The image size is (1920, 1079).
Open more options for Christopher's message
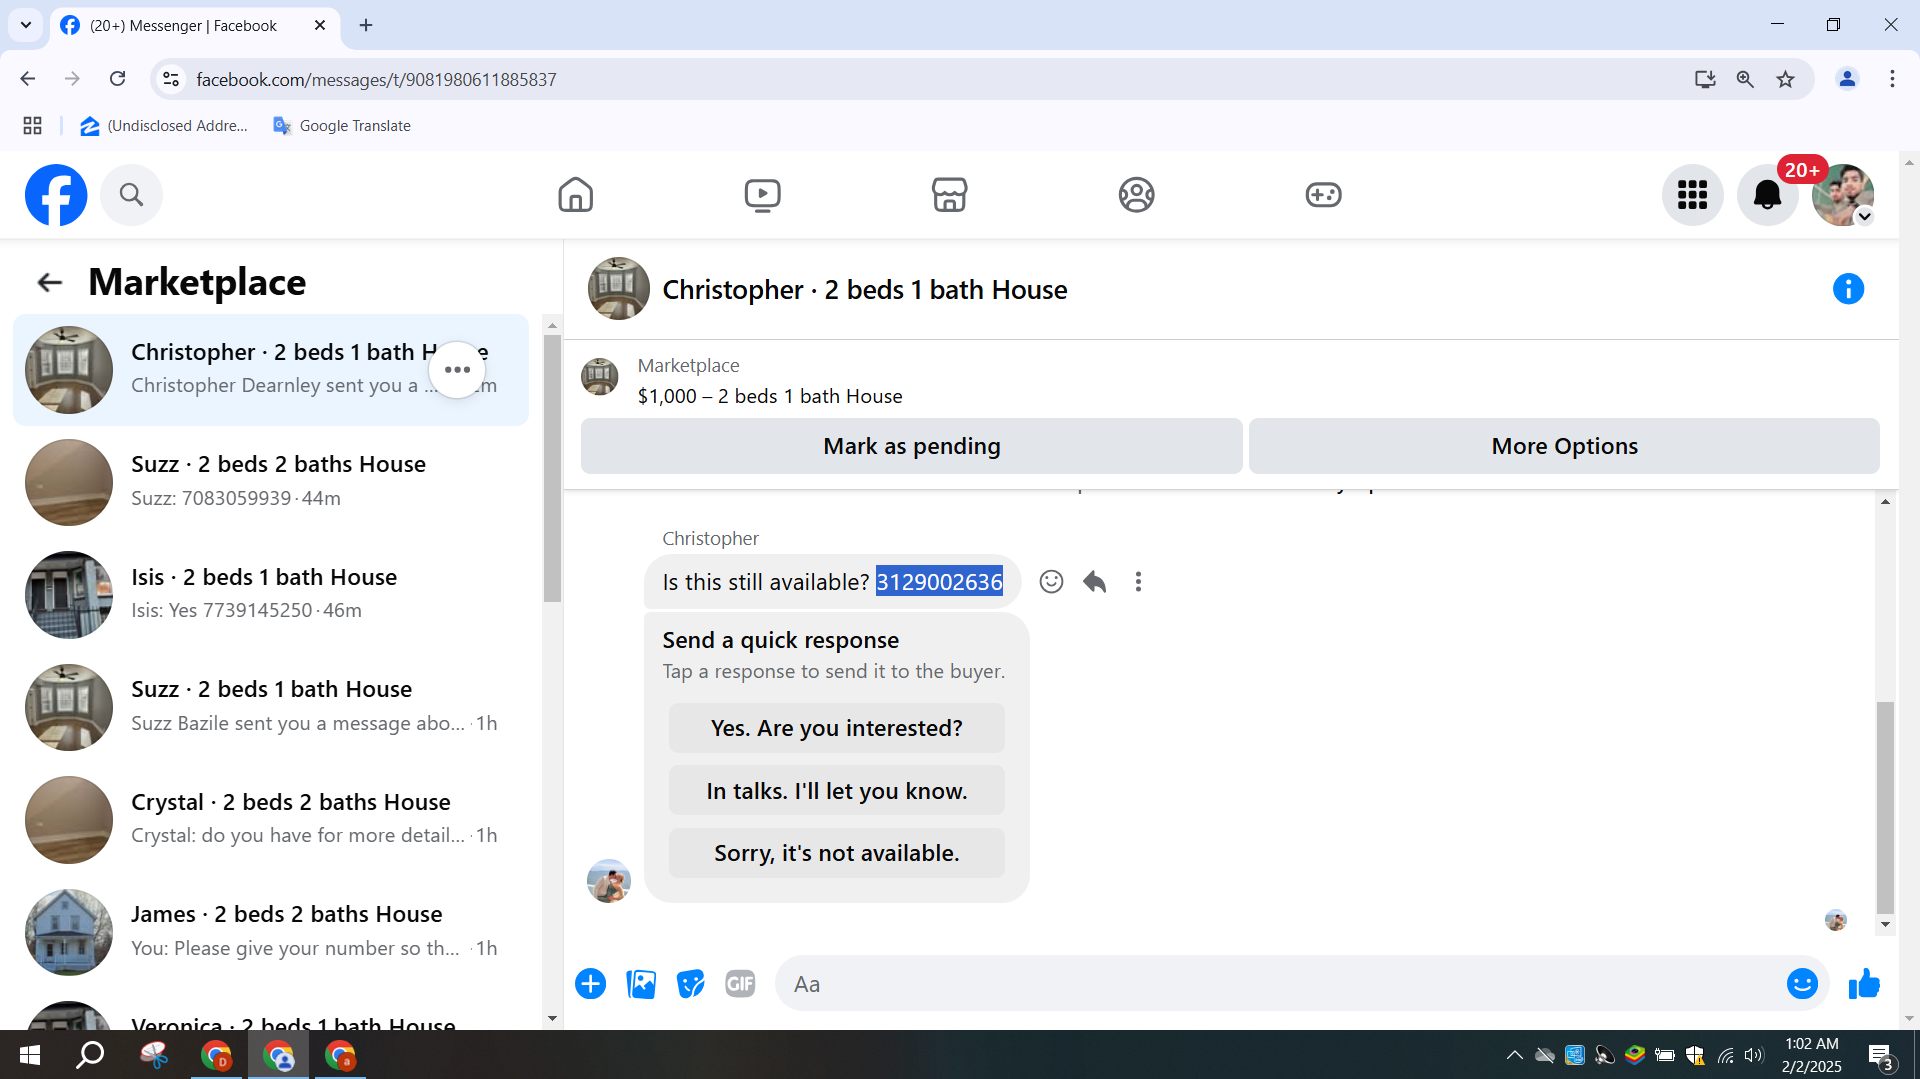coord(1138,581)
